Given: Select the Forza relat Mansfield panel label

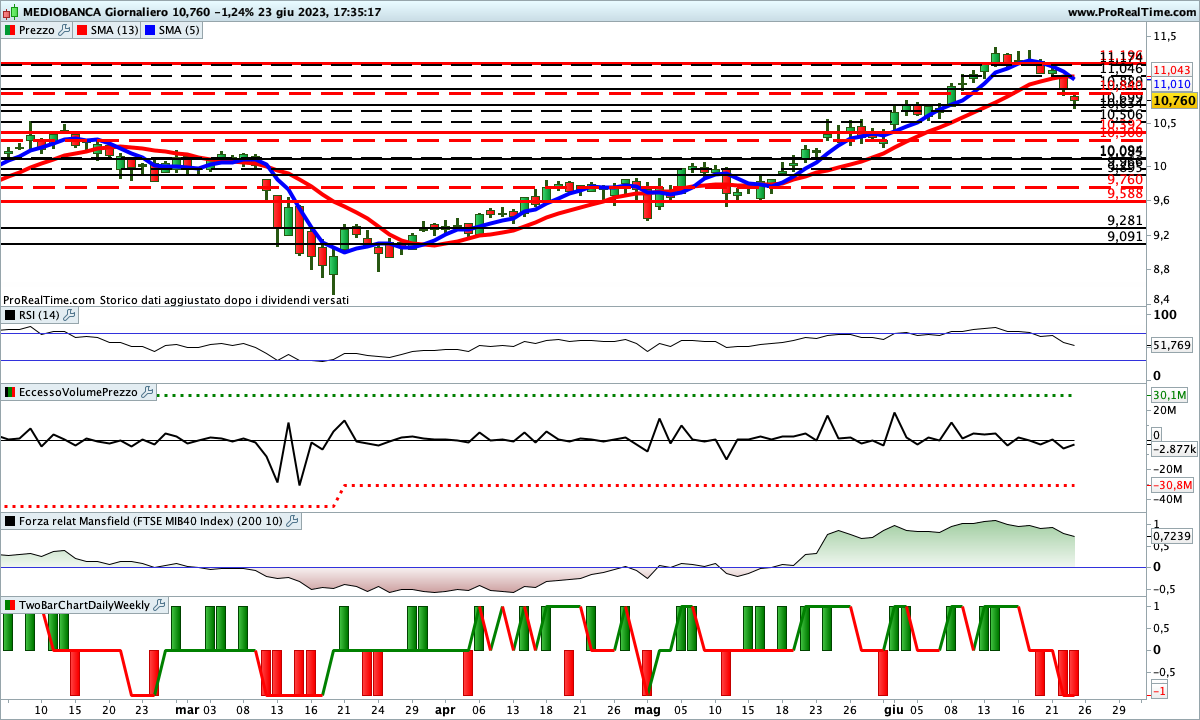Looking at the screenshot, I should coord(151,521).
